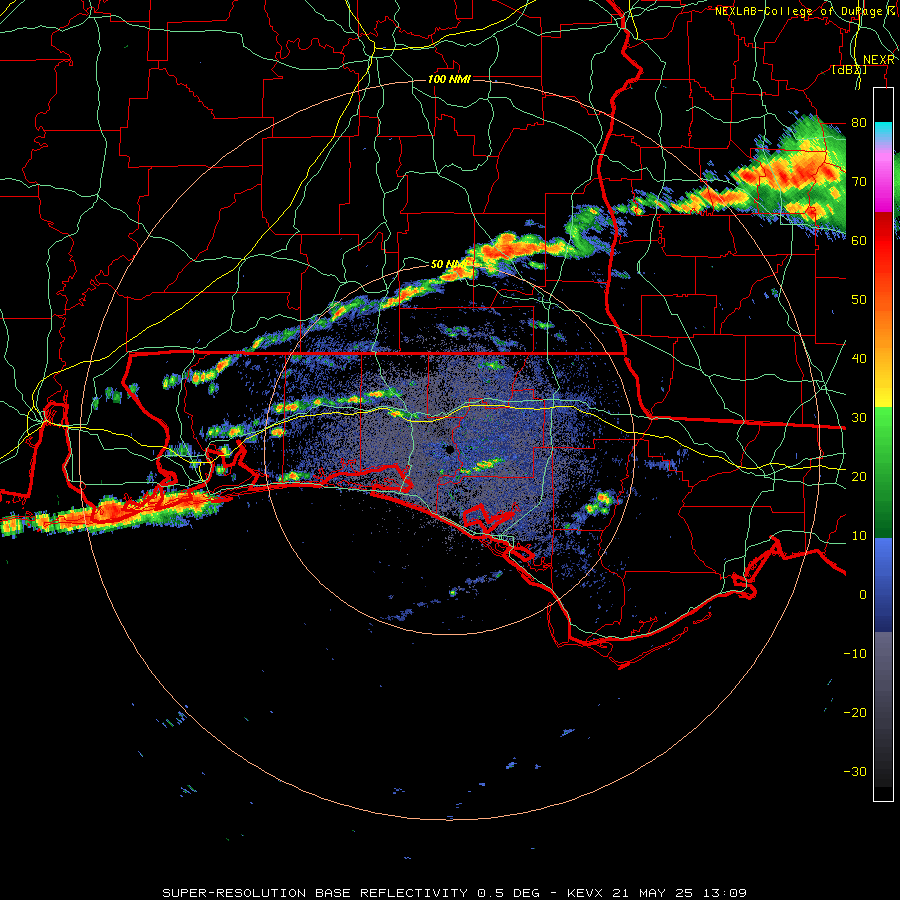The width and height of the screenshot is (900, 900).
Task: Click the 60 value on the dBZ scale
Action: [859, 240]
